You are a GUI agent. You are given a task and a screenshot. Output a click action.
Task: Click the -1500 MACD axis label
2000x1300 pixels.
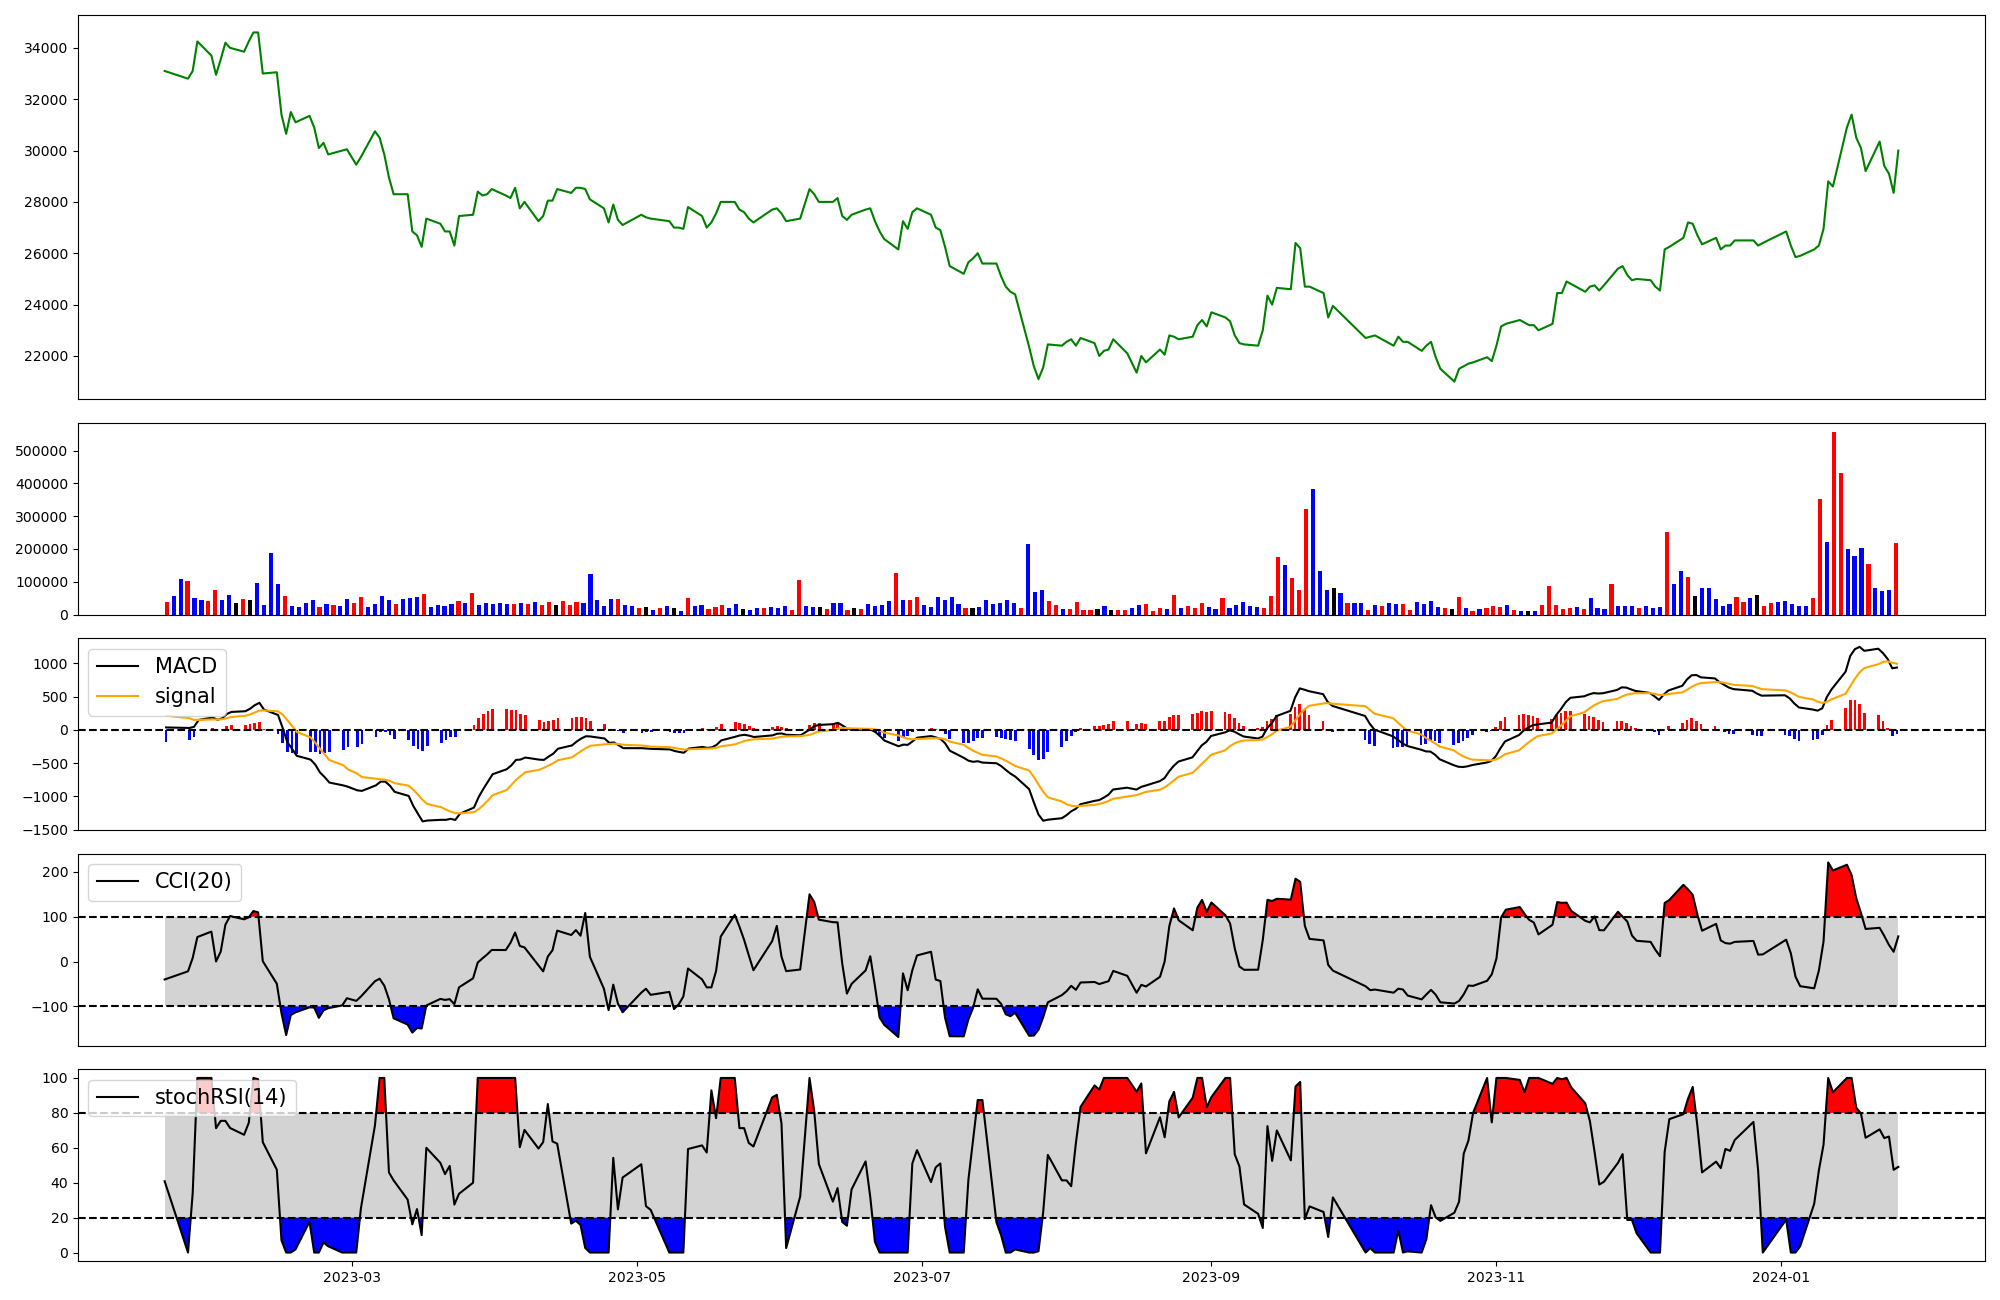(x=44, y=830)
